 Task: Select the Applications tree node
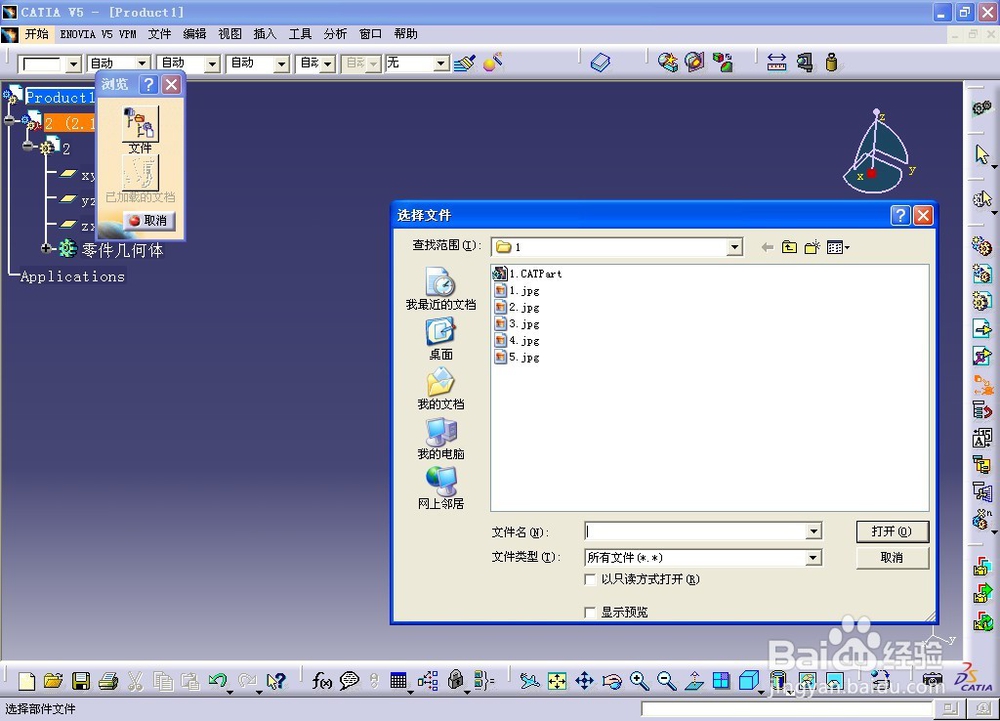tap(73, 277)
